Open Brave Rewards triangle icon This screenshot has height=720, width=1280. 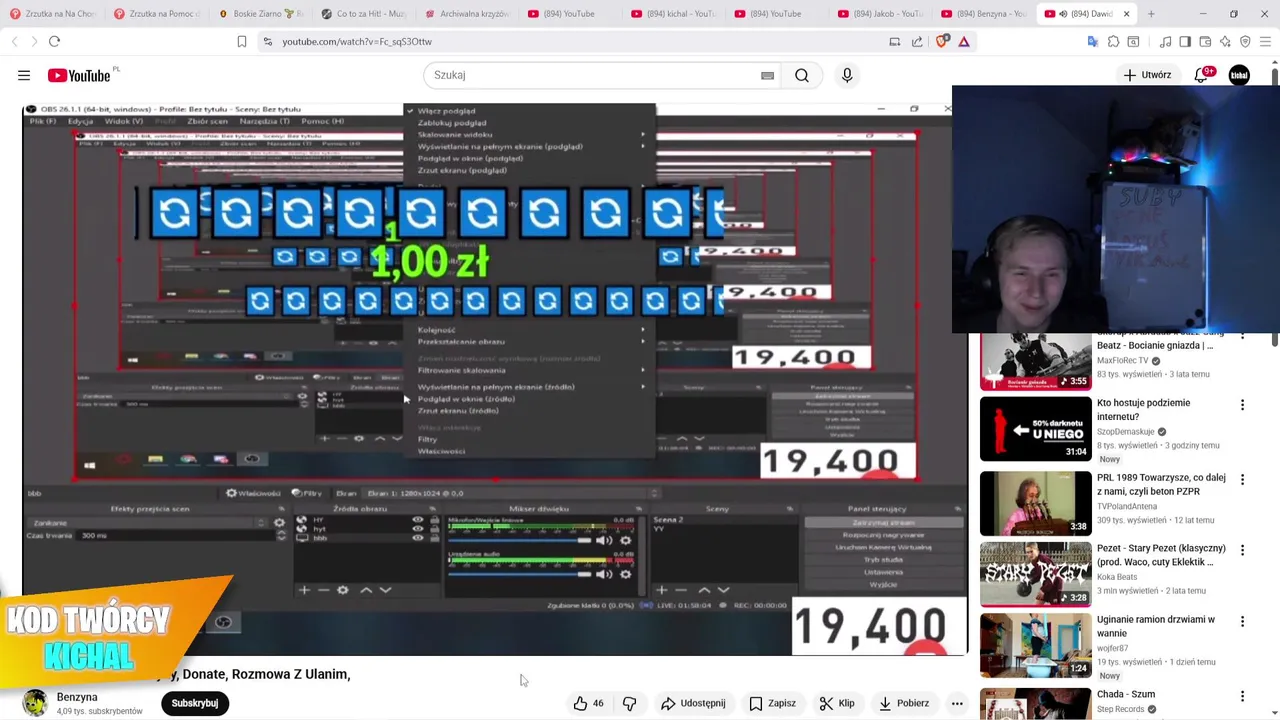coord(964,41)
